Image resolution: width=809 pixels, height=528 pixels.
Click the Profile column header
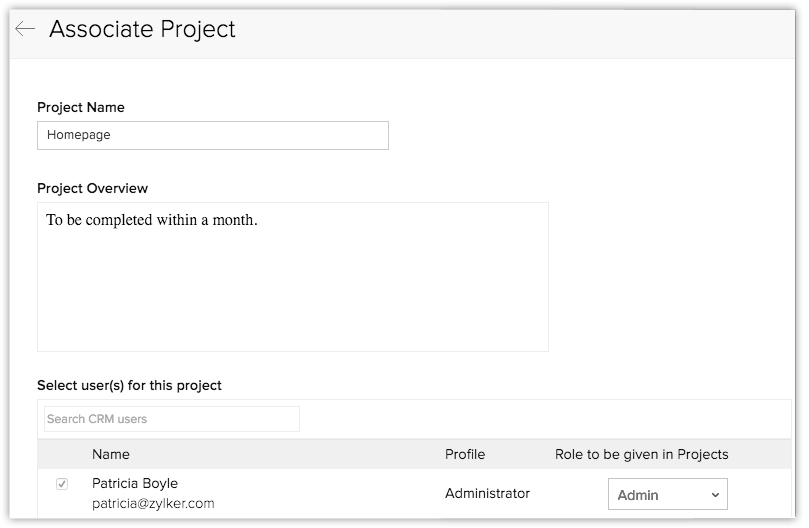465,454
